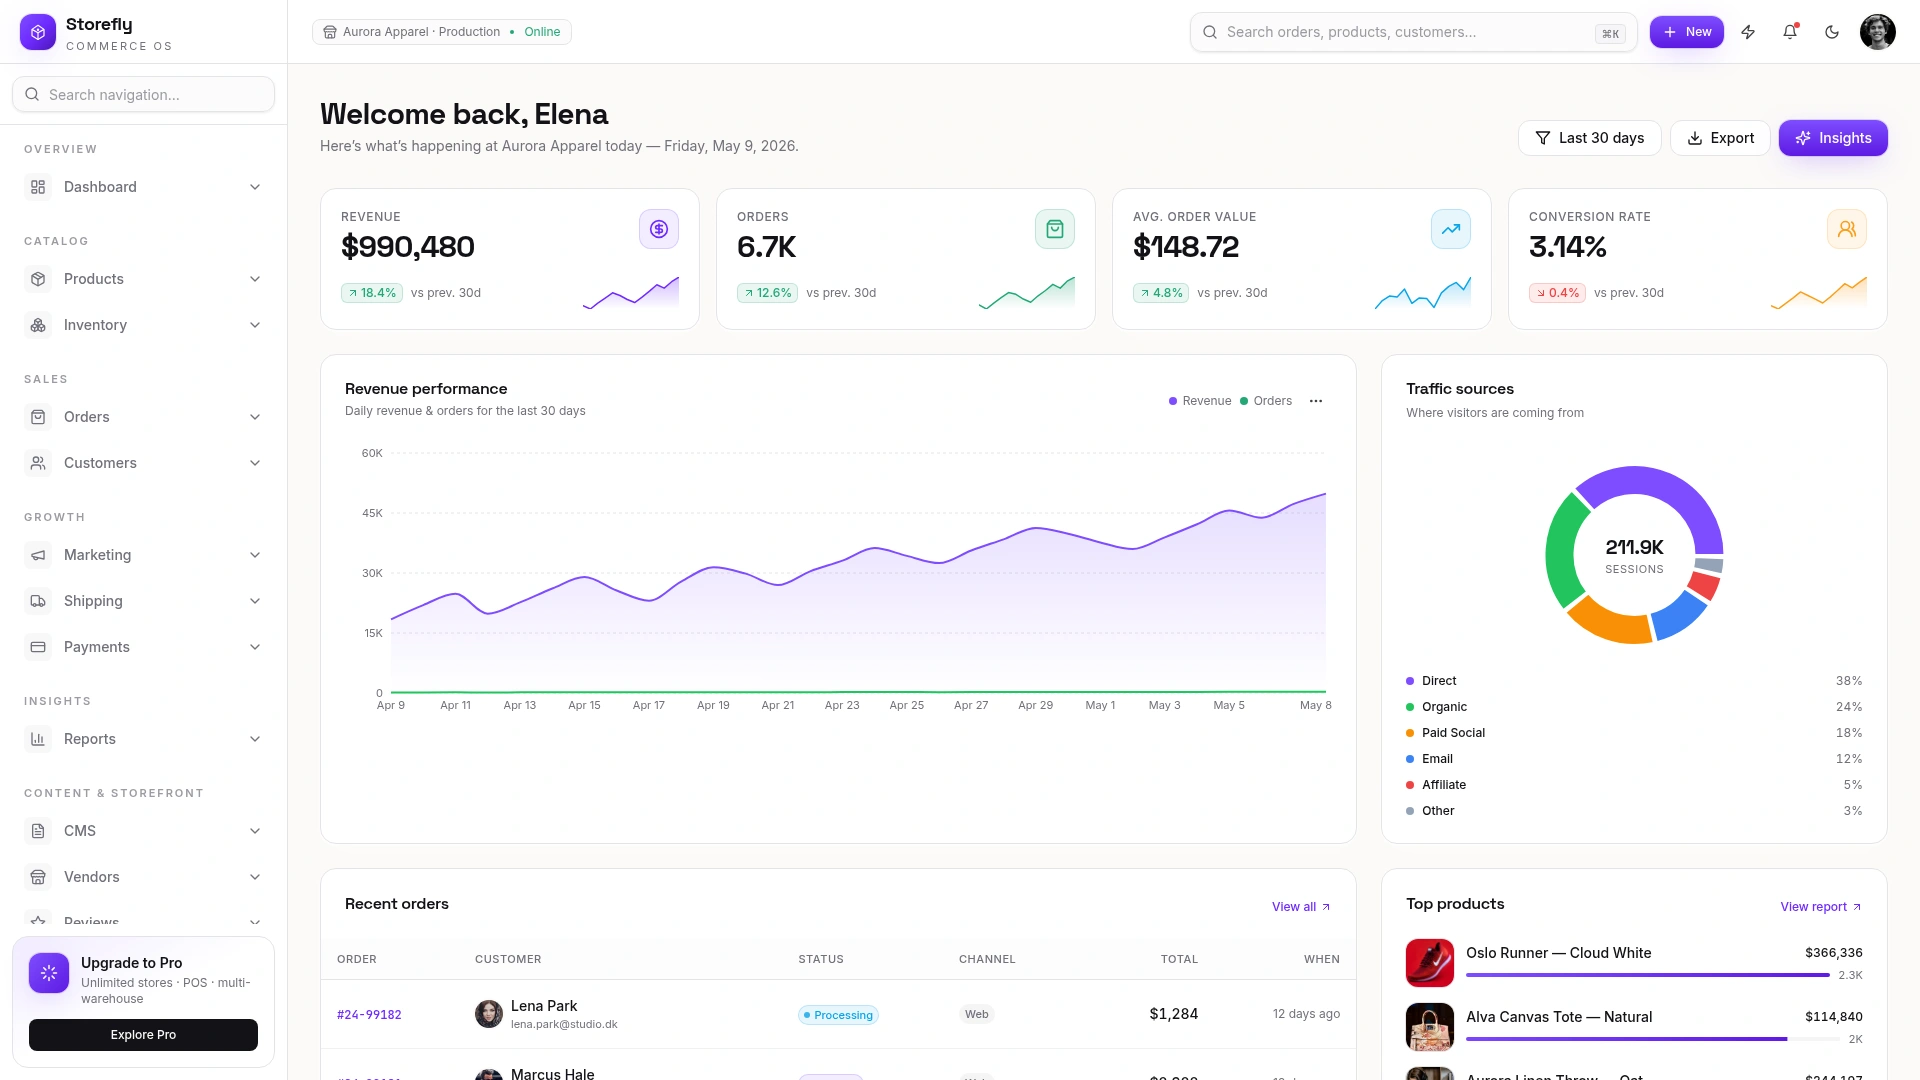The height and width of the screenshot is (1080, 1920).
Task: Select Products in the sidebar
Action: pyautogui.click(x=143, y=279)
